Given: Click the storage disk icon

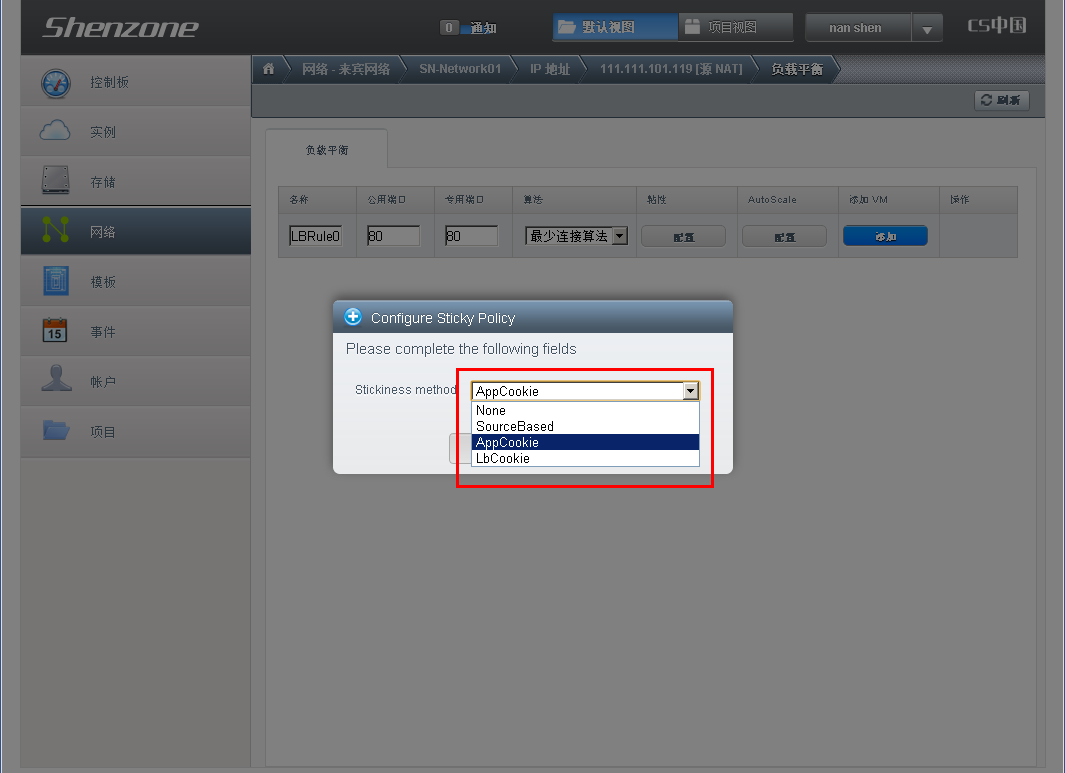Looking at the screenshot, I should point(56,181).
